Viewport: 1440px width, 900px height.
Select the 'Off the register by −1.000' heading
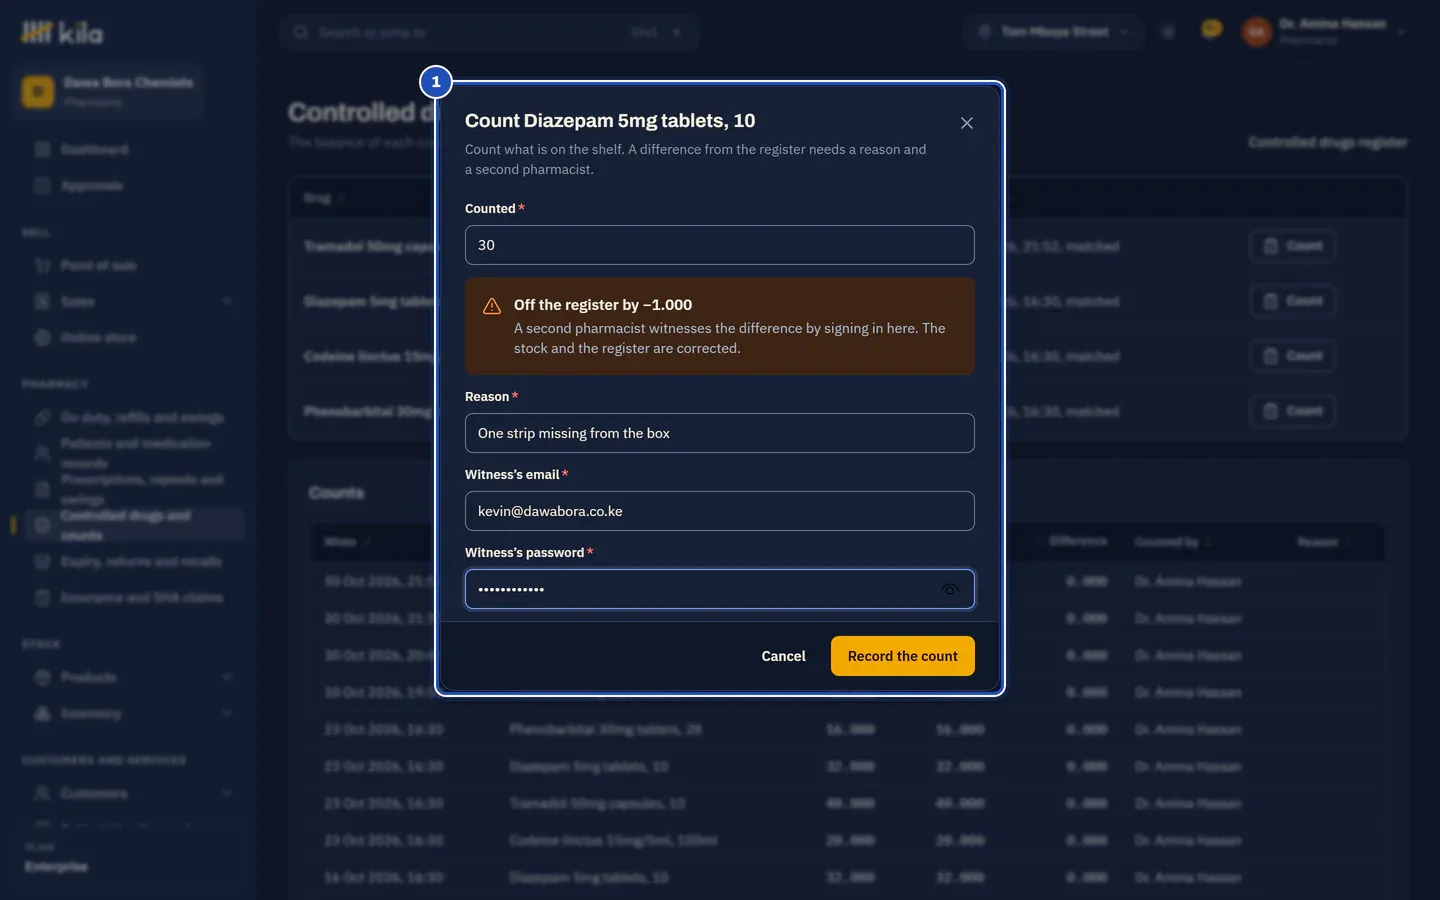(603, 305)
